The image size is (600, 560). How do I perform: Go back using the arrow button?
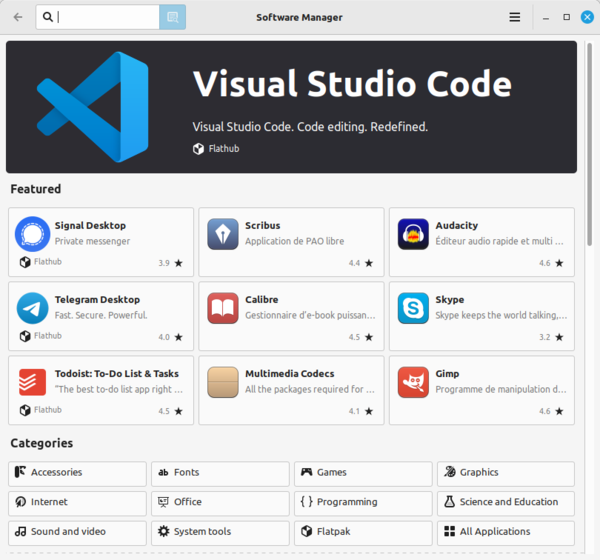(17, 17)
